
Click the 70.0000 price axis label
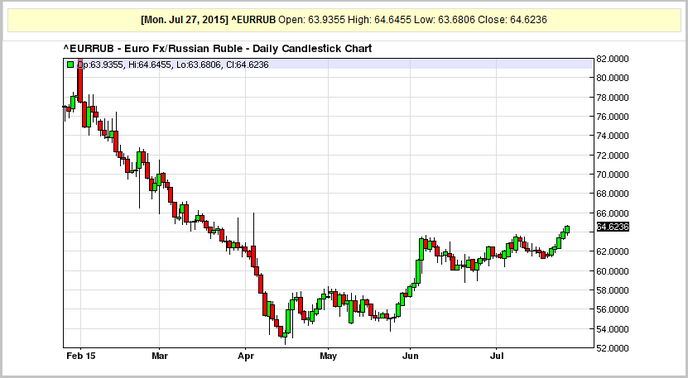613,174
